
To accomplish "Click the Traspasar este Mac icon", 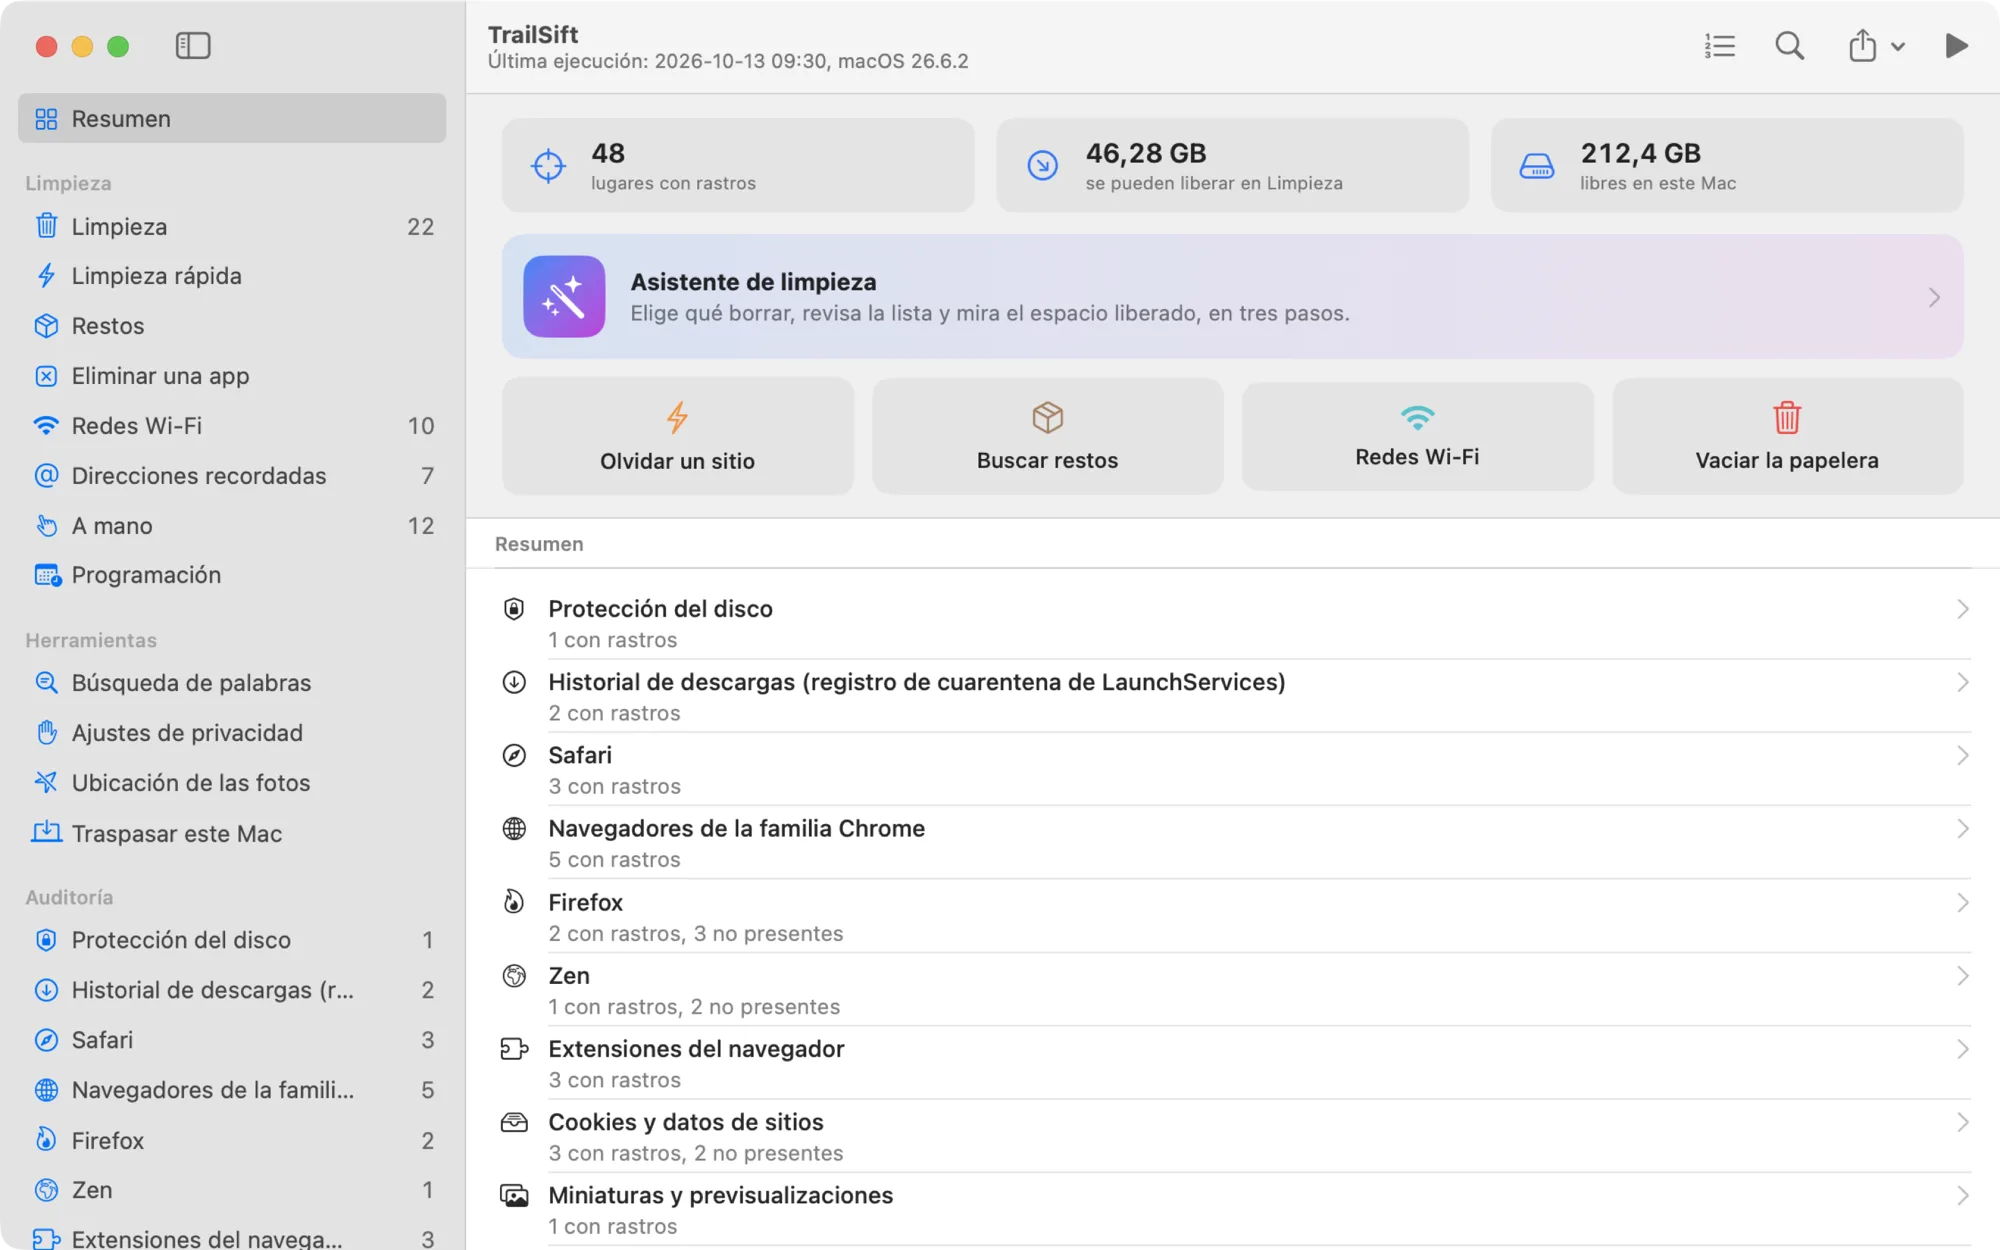I will [x=46, y=833].
